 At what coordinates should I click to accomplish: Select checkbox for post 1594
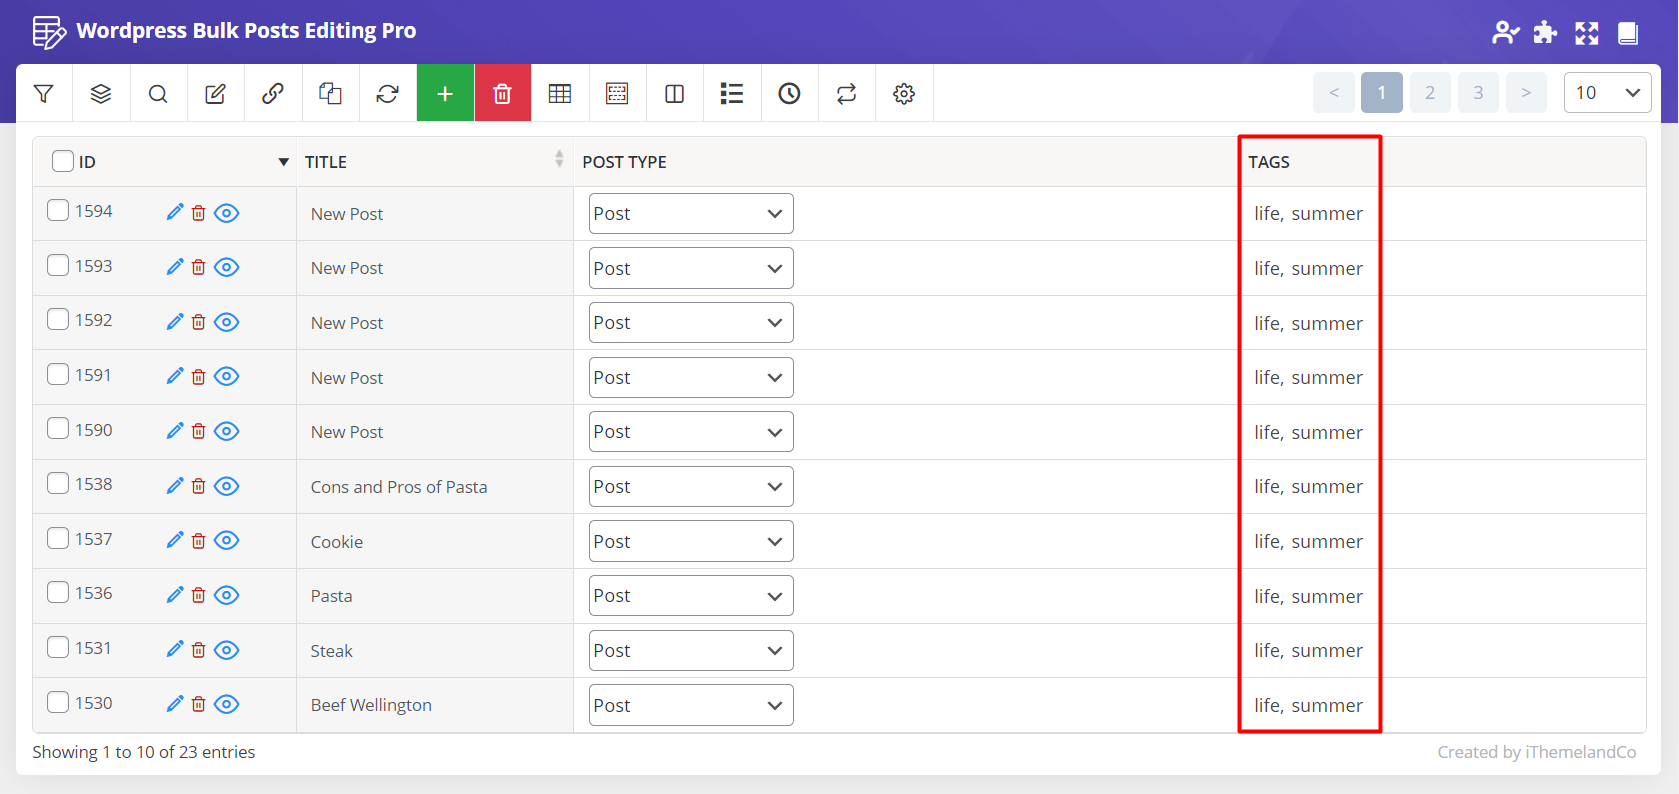pyautogui.click(x=58, y=210)
